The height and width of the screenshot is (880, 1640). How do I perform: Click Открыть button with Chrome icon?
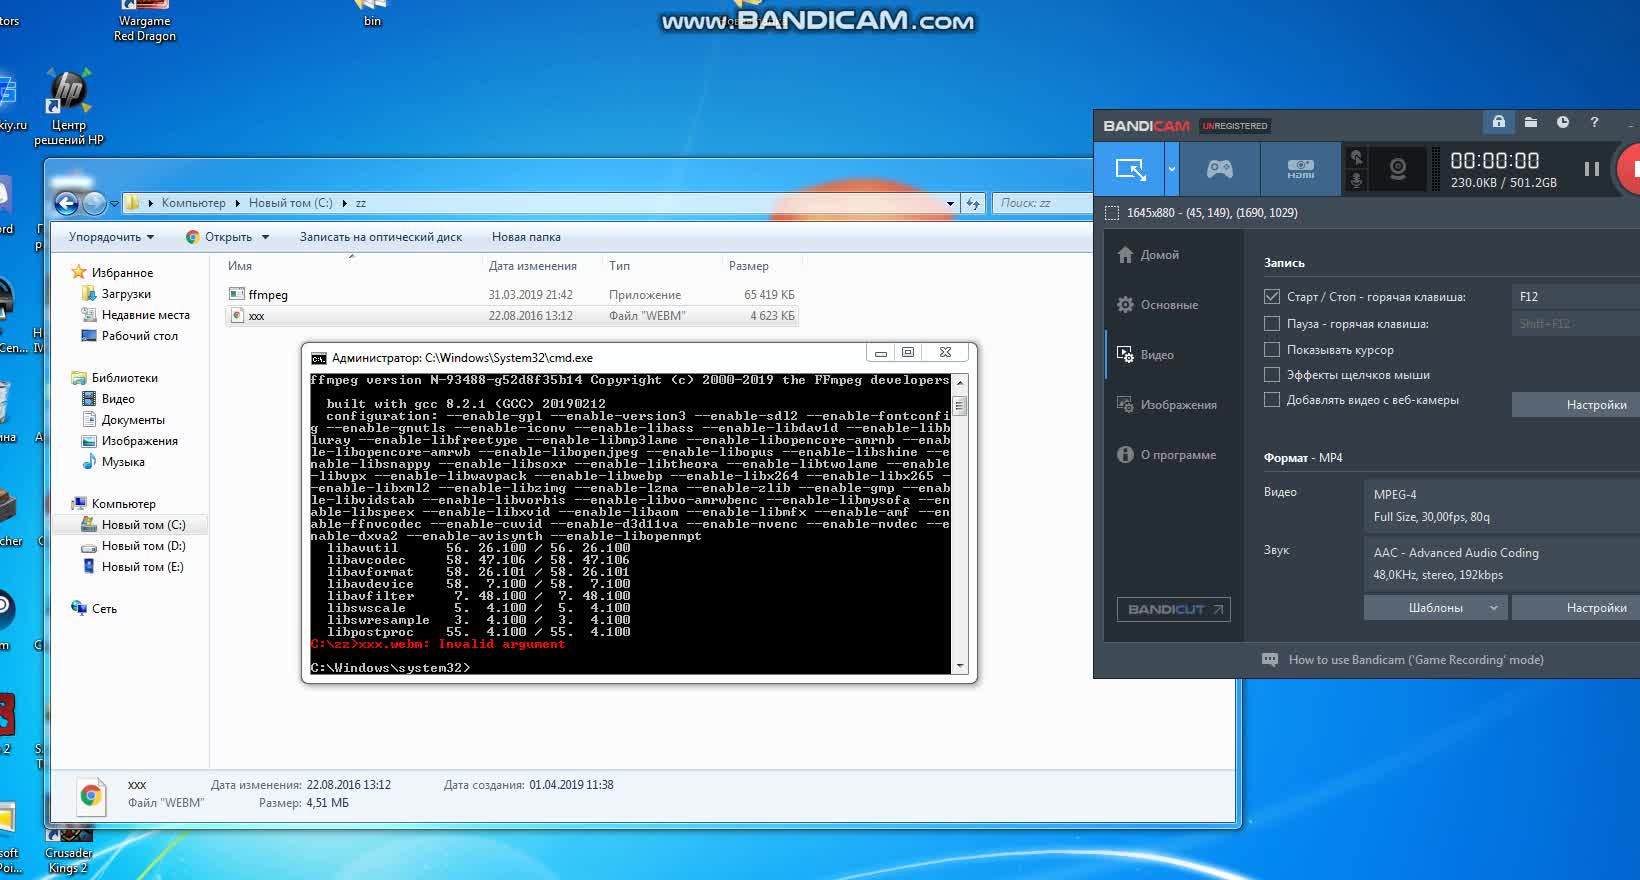220,237
